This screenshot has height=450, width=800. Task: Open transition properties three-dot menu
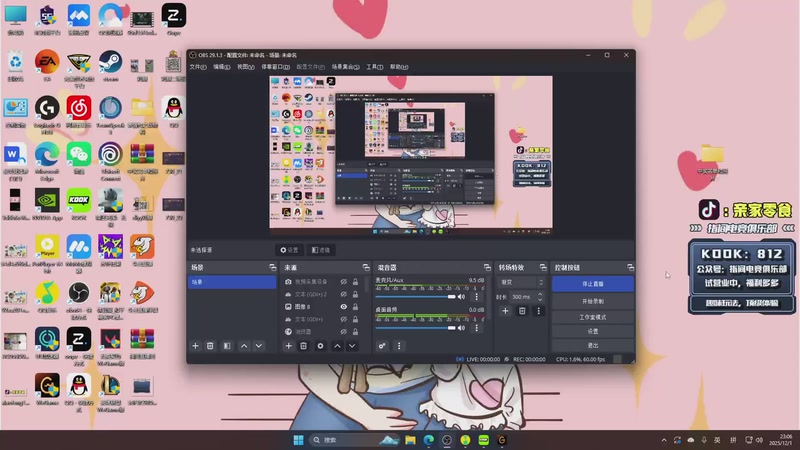[x=538, y=311]
